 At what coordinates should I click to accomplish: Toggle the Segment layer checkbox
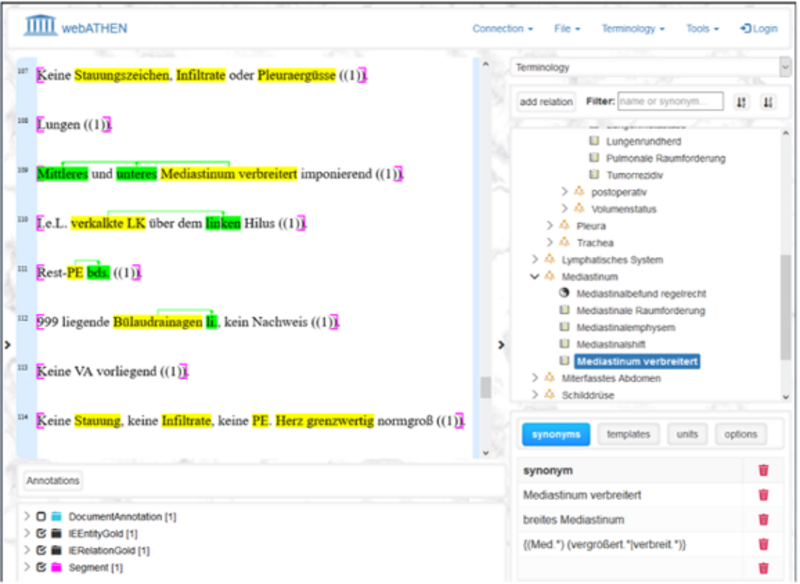tap(41, 567)
